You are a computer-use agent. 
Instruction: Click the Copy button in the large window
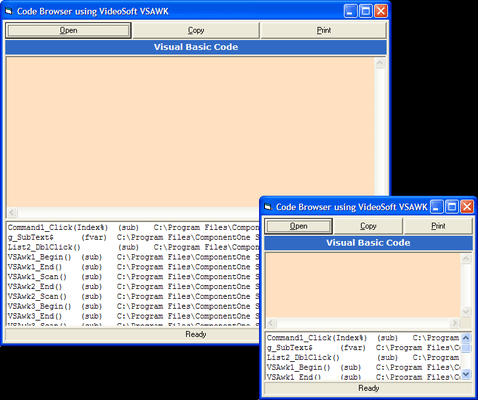point(196,31)
